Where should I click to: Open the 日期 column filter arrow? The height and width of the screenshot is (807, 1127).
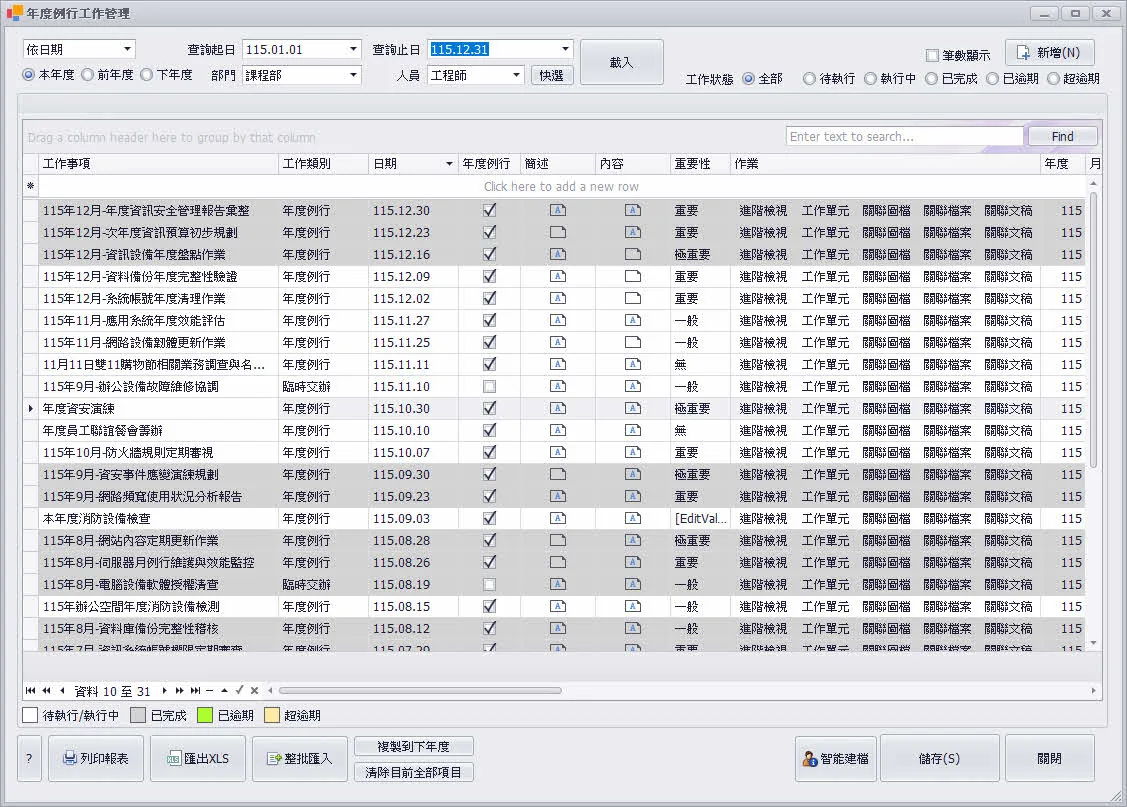click(x=449, y=164)
